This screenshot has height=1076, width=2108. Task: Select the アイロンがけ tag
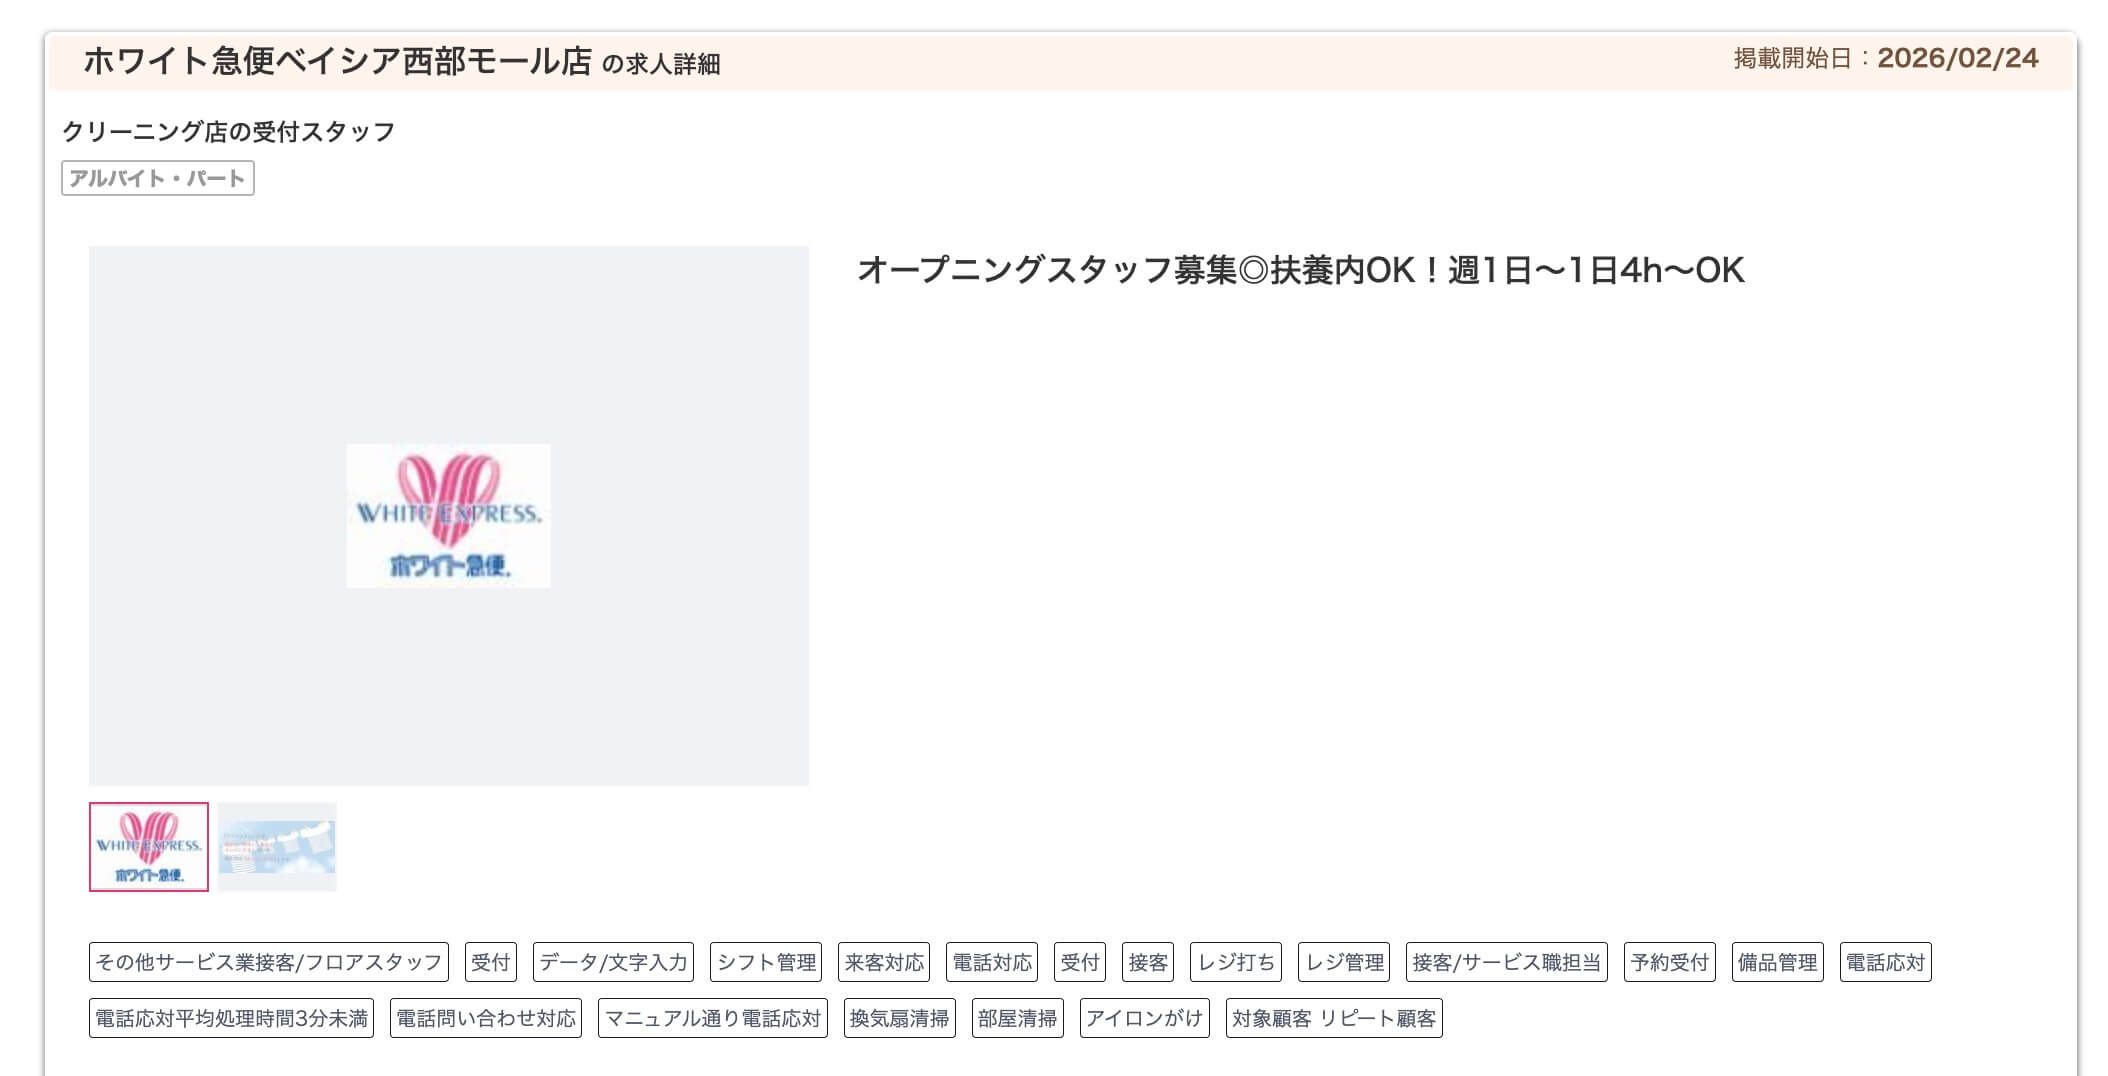tap(1145, 1018)
